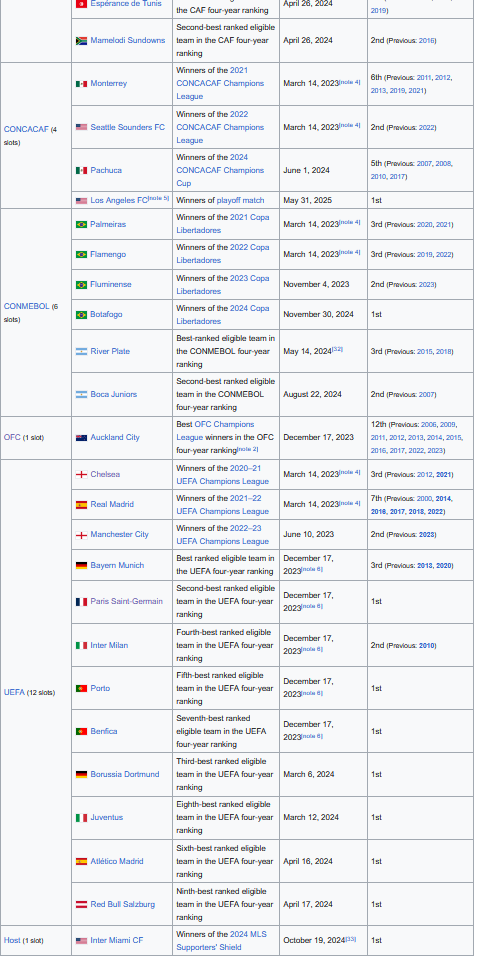The image size is (477, 957).
Task: Follow the OFC Champions League link
Action: click(217, 431)
